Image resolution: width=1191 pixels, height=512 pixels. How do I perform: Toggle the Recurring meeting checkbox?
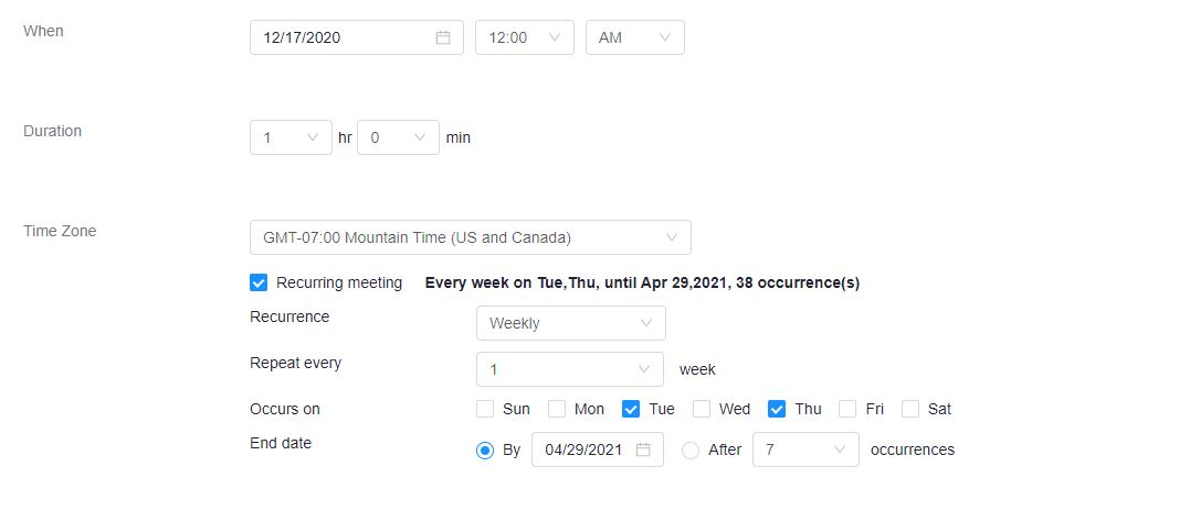click(x=258, y=283)
